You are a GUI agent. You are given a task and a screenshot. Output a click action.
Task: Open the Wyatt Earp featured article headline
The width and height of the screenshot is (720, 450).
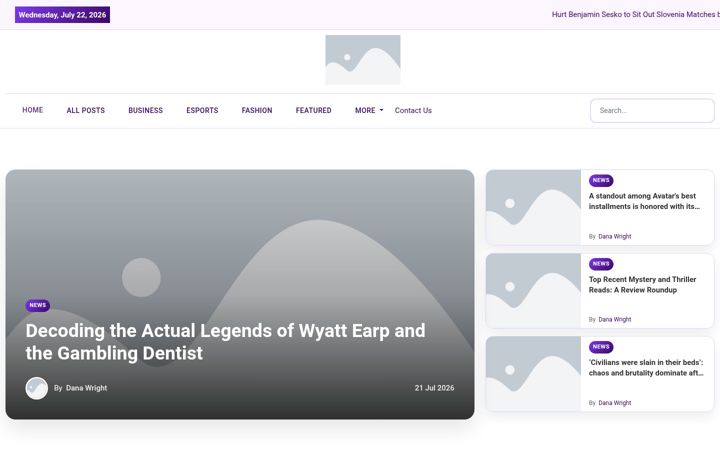225,342
